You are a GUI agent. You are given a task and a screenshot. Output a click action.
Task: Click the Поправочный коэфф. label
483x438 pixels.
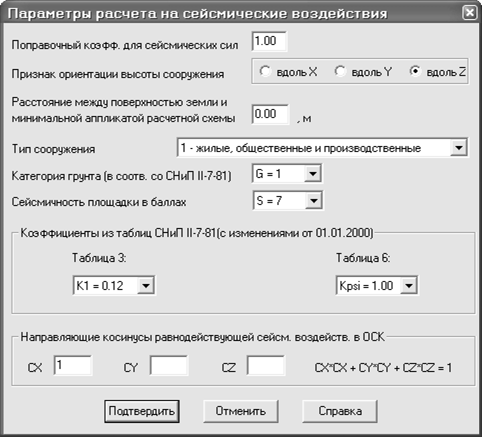[125, 45]
